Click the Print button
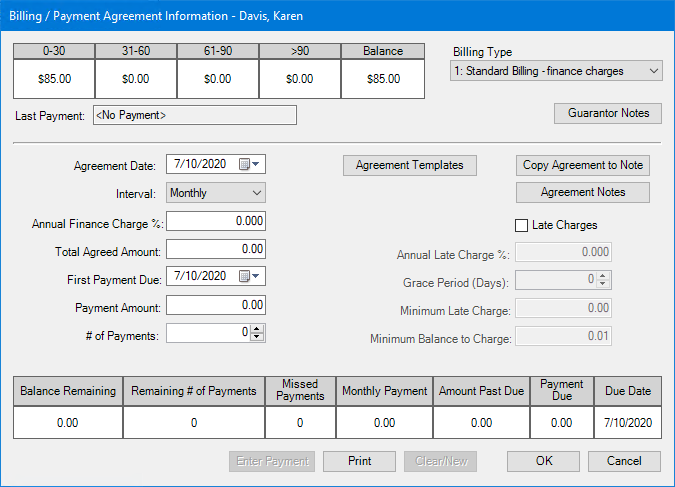Screen dimensions: 675x487 point(359,461)
